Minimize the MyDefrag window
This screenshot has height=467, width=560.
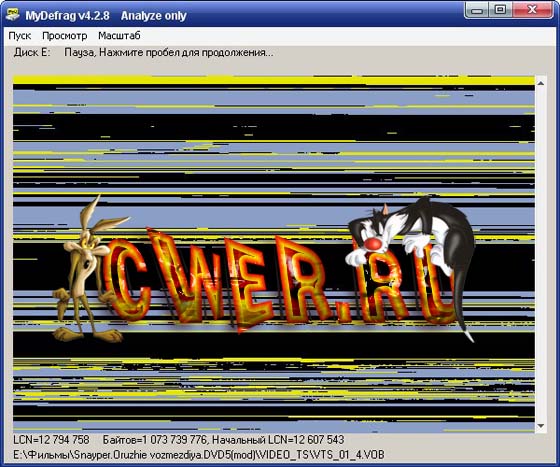point(477,10)
